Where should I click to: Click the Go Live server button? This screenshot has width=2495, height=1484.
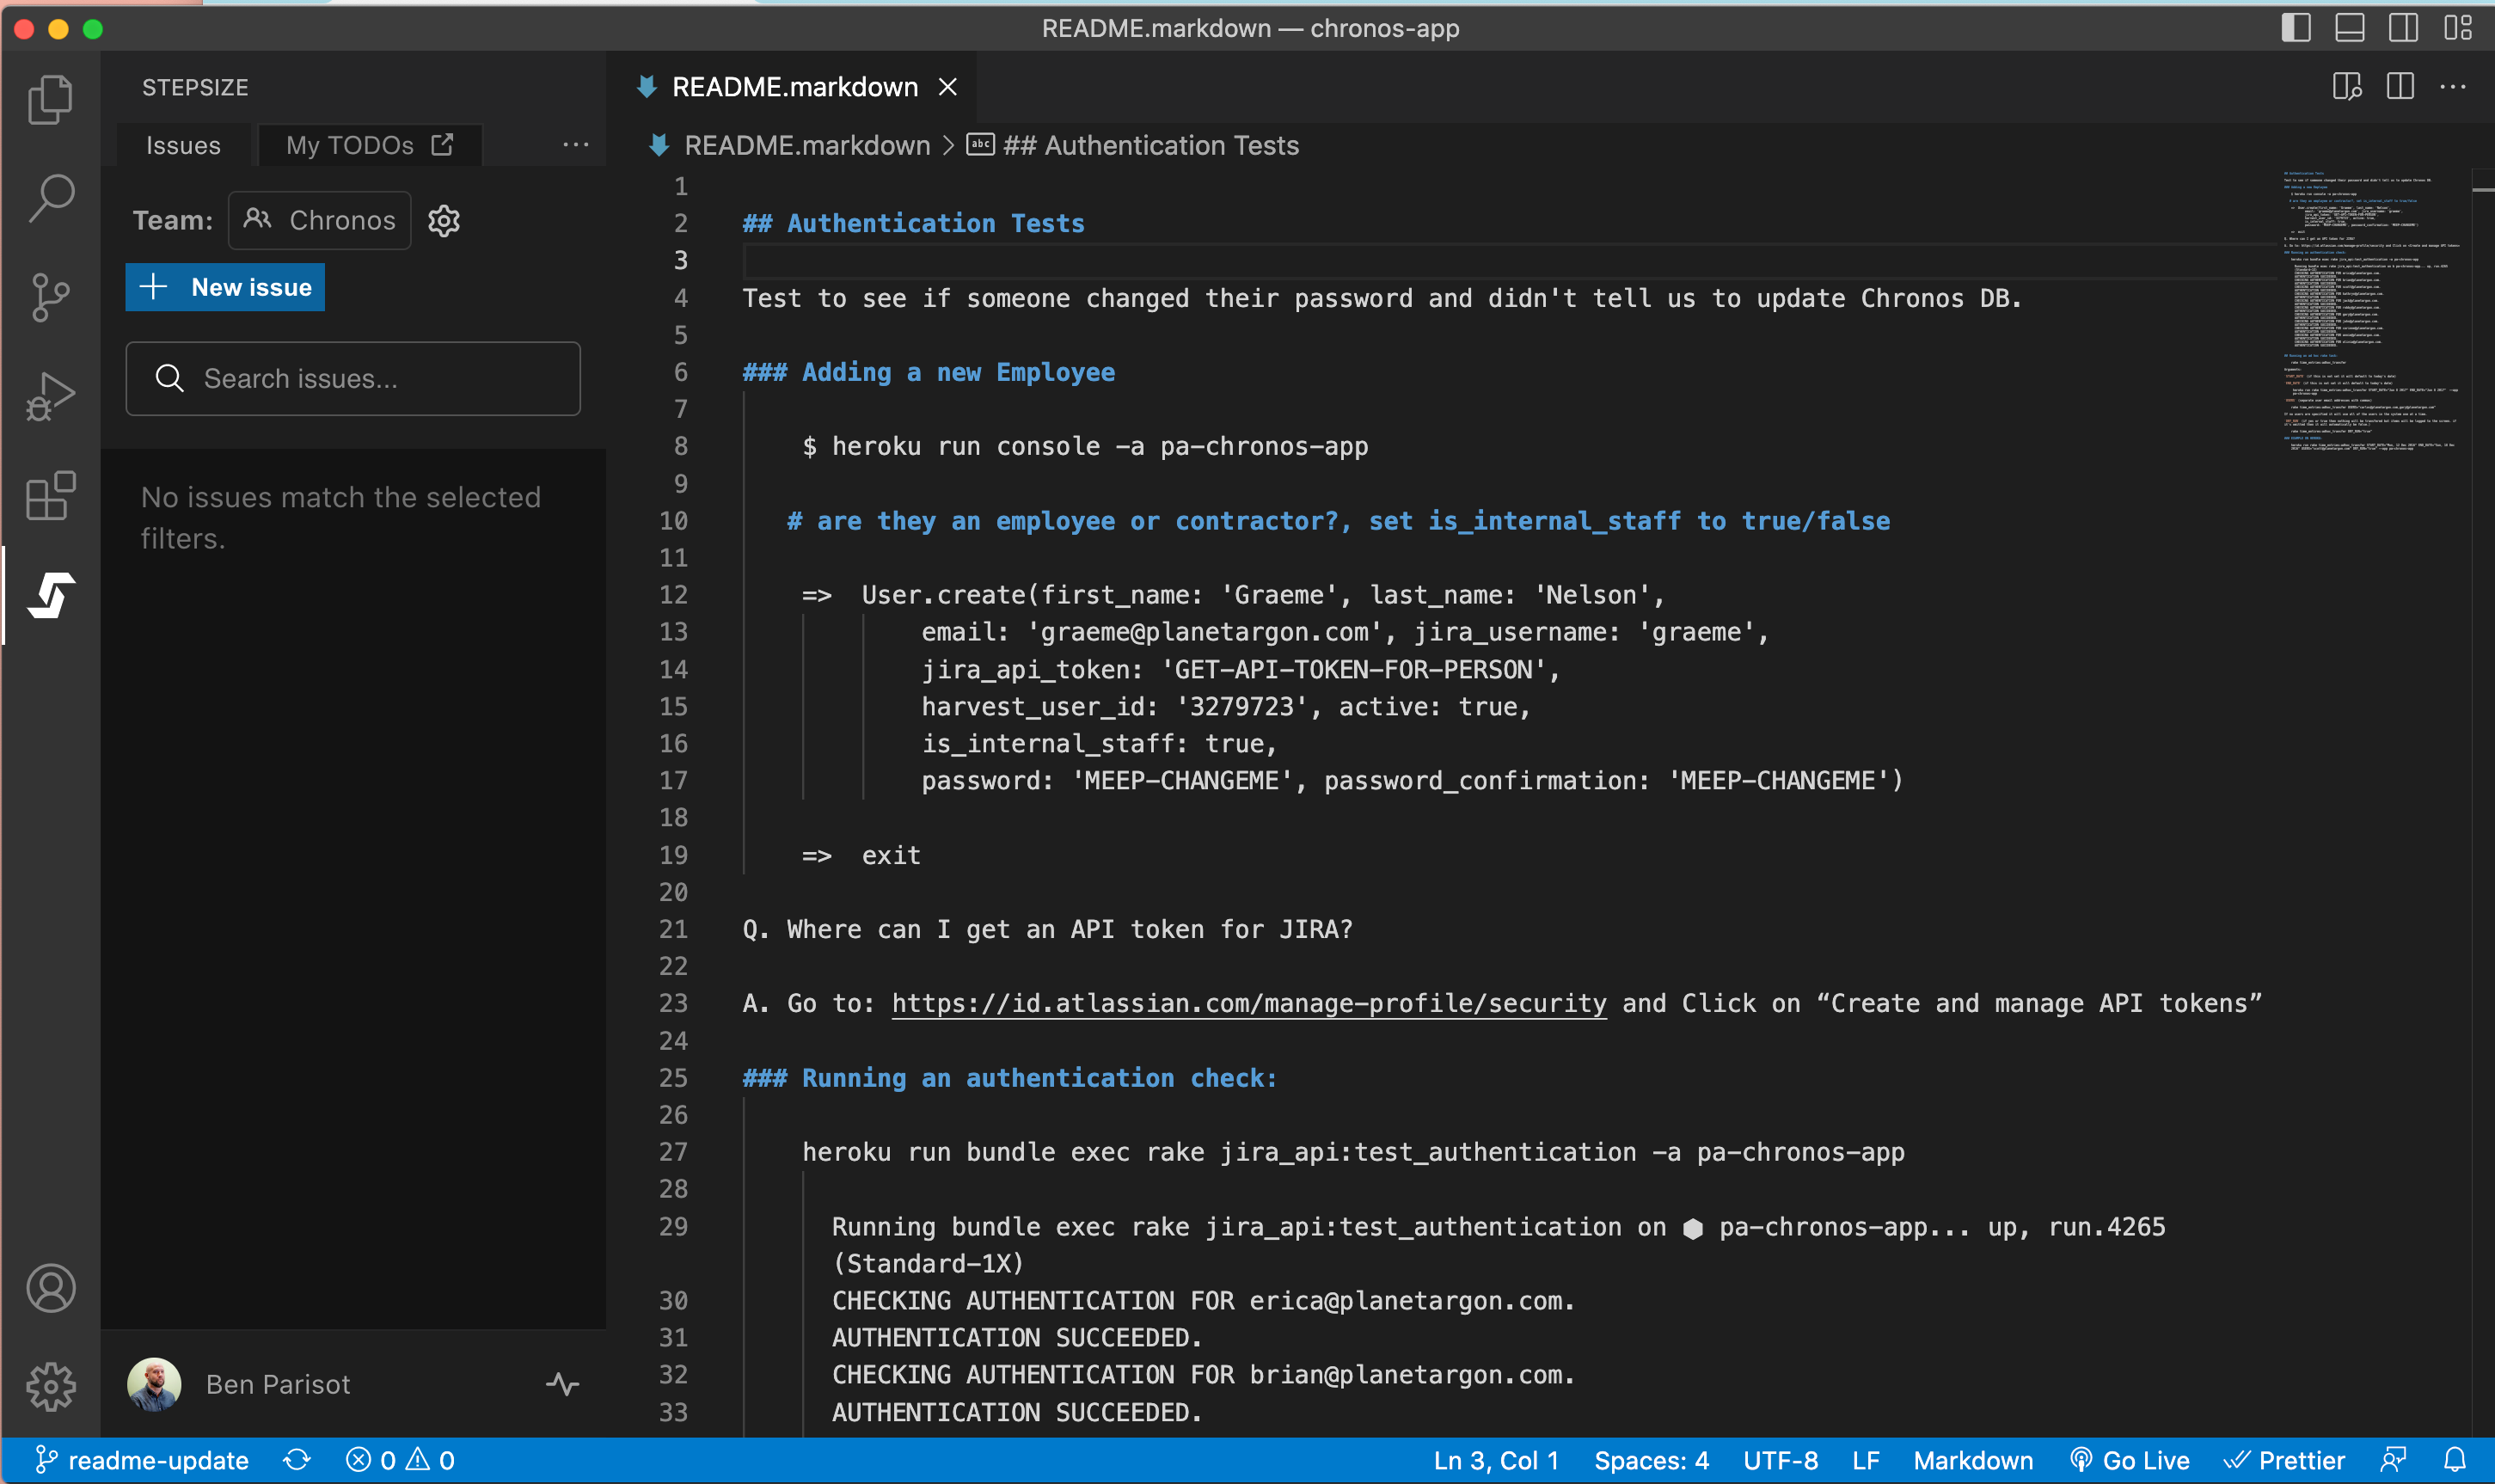tap(2130, 1460)
